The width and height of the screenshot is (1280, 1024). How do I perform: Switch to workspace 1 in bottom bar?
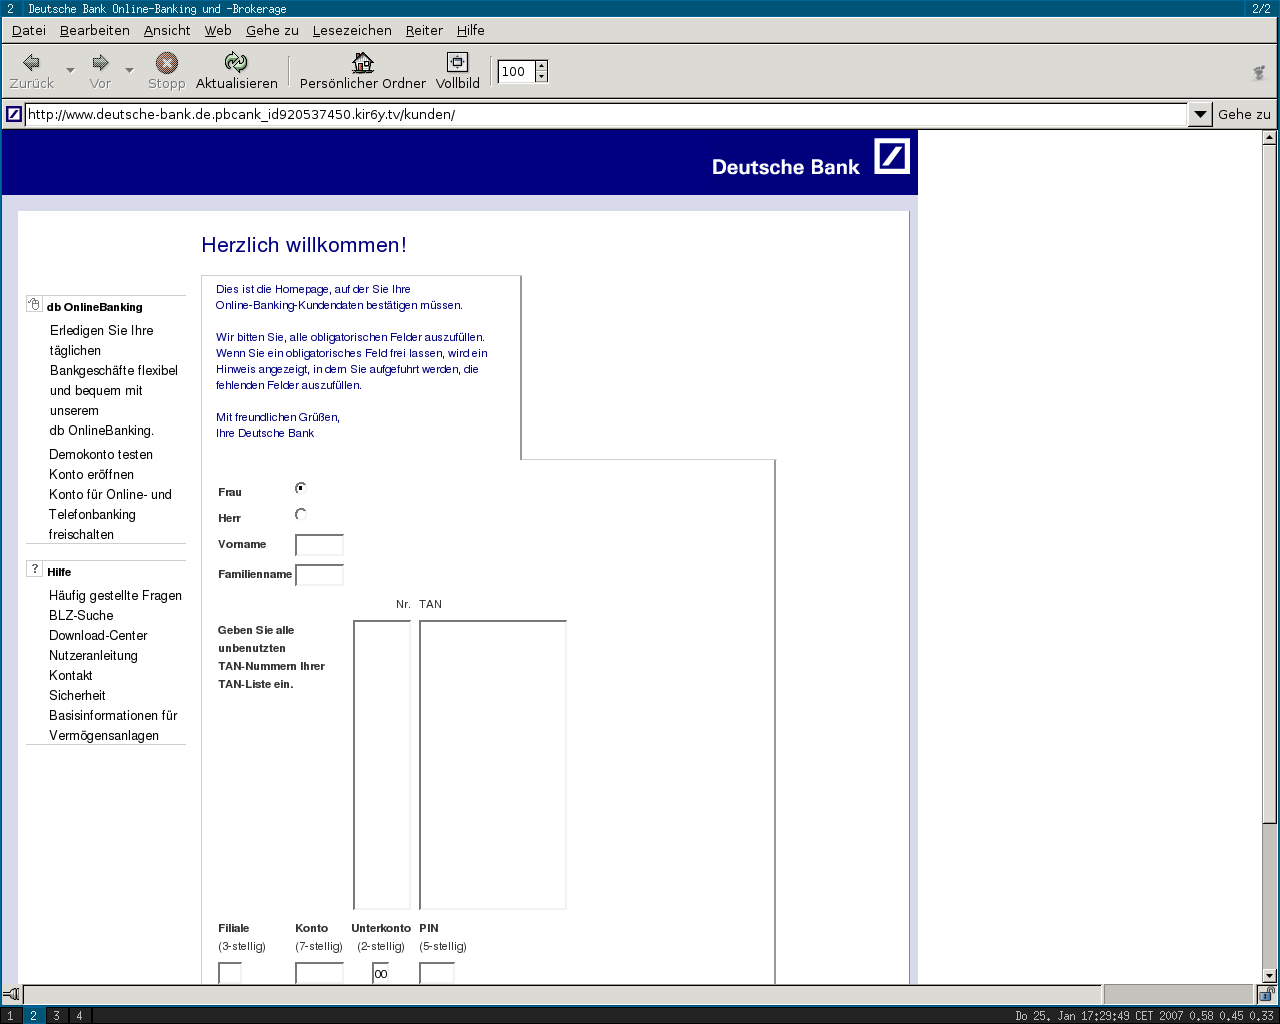click(10, 1015)
